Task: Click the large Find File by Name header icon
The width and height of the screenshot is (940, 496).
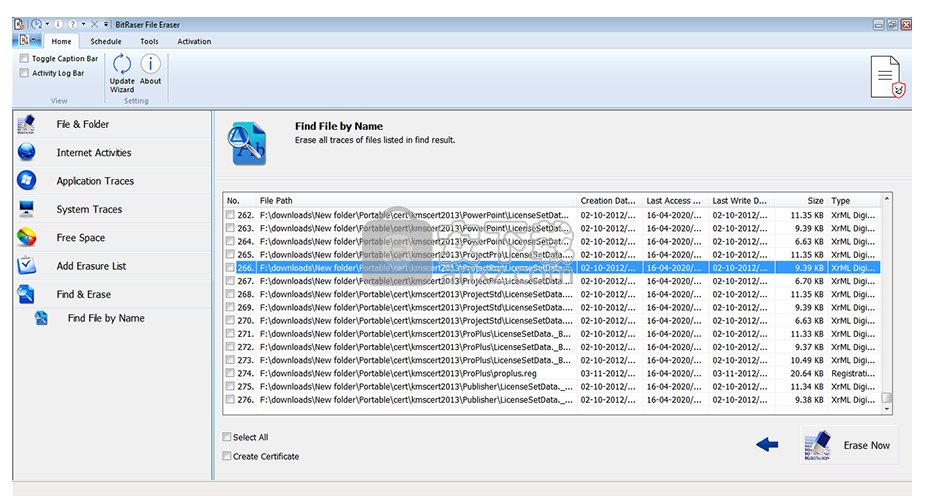Action: pyautogui.click(x=246, y=143)
